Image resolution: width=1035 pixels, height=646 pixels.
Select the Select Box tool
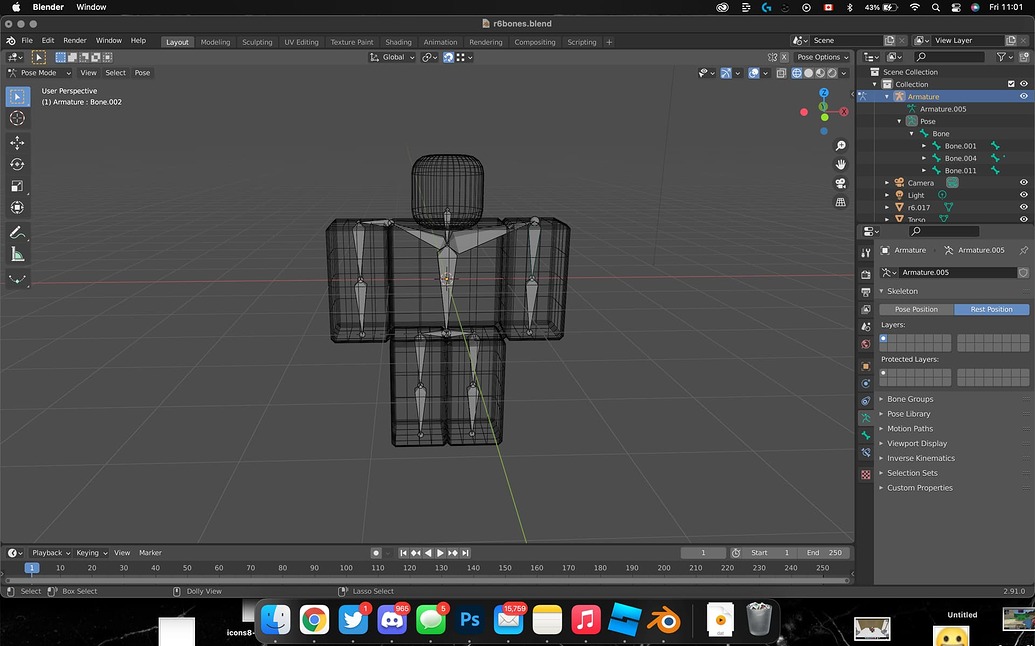click(x=17, y=97)
